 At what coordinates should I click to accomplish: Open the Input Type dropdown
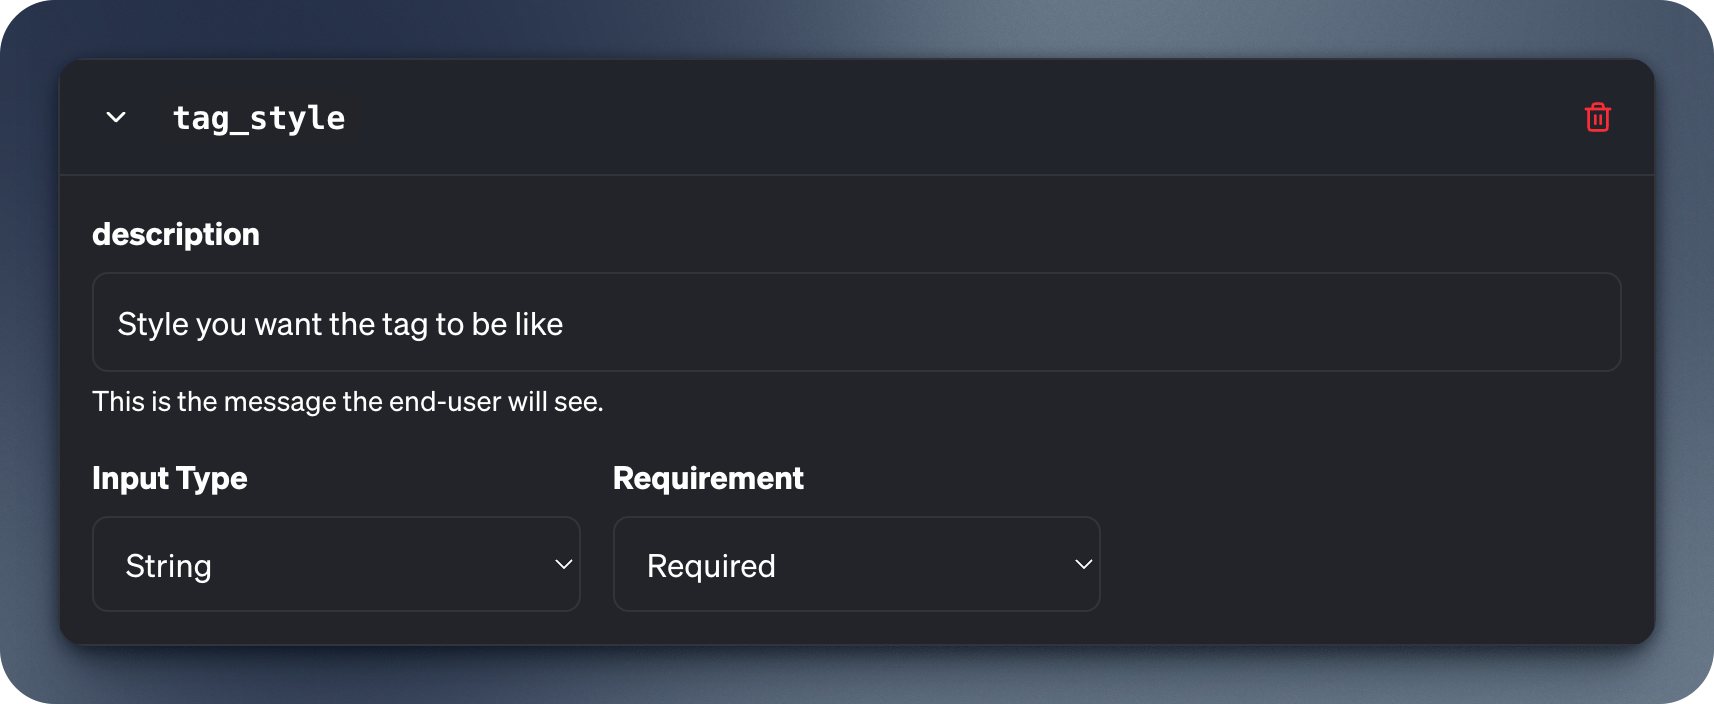tap(336, 564)
